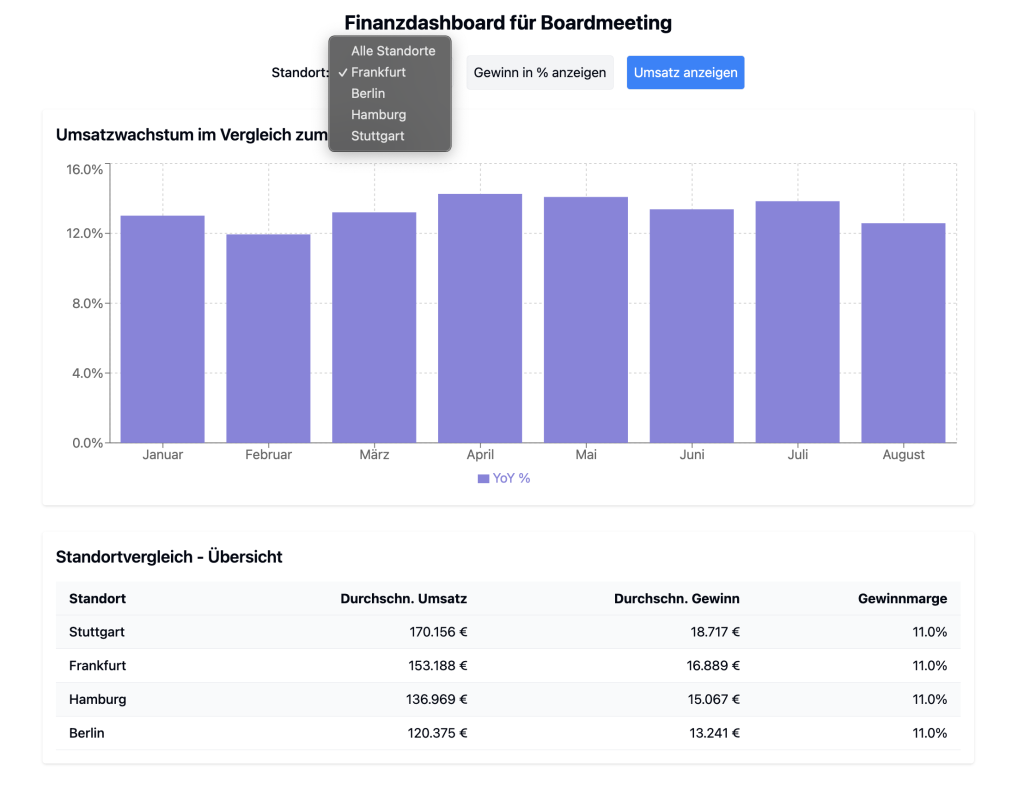
Task: Click the 'YoY %' legend label
Action: click(x=511, y=479)
